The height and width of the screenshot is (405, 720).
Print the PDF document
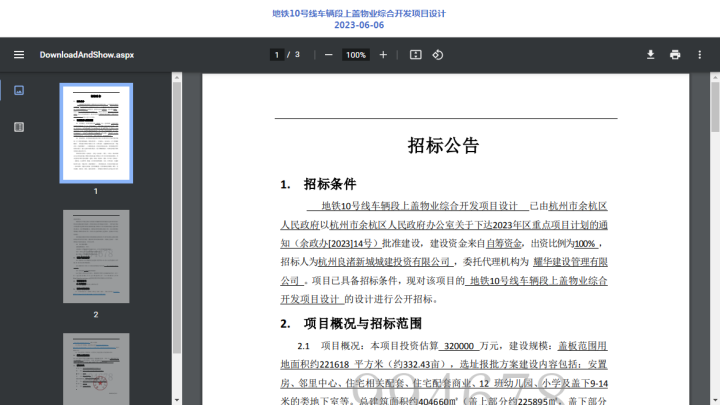pyautogui.click(x=675, y=55)
